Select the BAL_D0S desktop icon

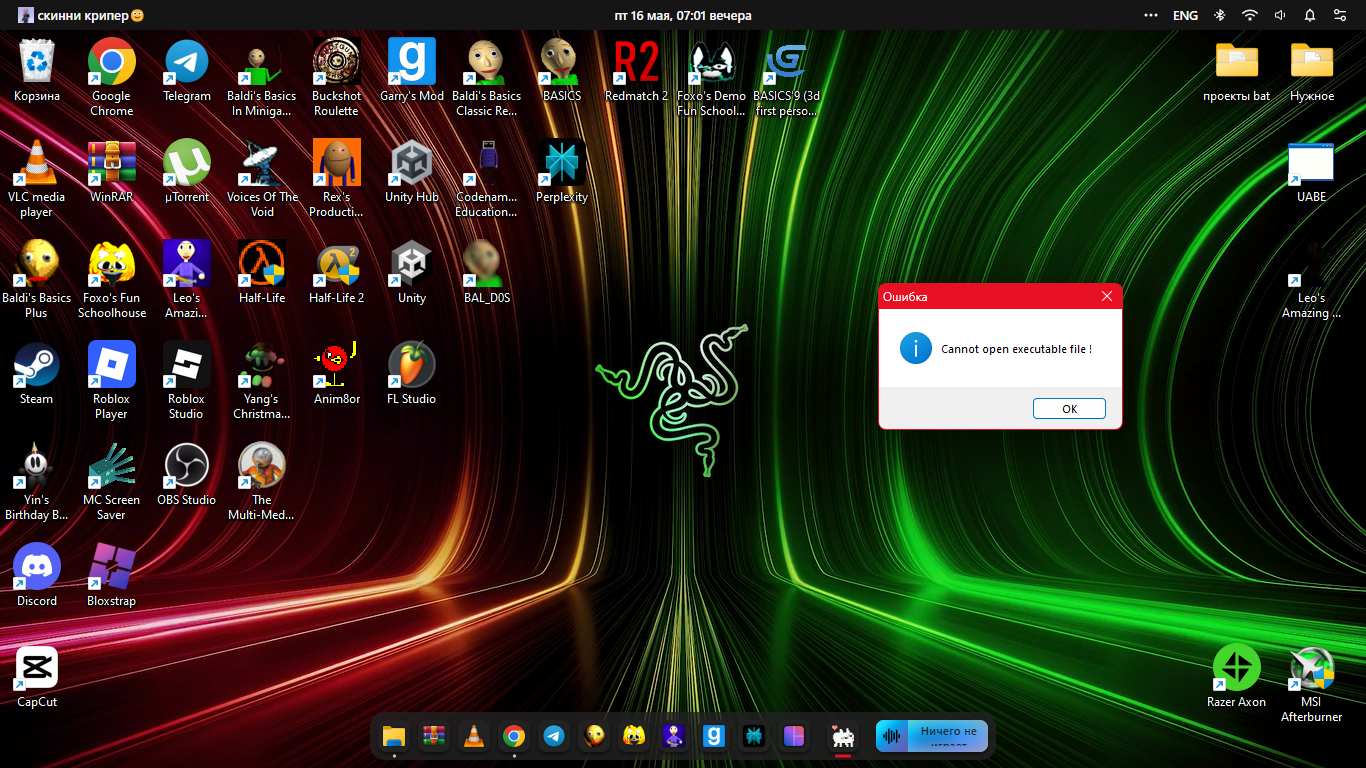point(486,272)
